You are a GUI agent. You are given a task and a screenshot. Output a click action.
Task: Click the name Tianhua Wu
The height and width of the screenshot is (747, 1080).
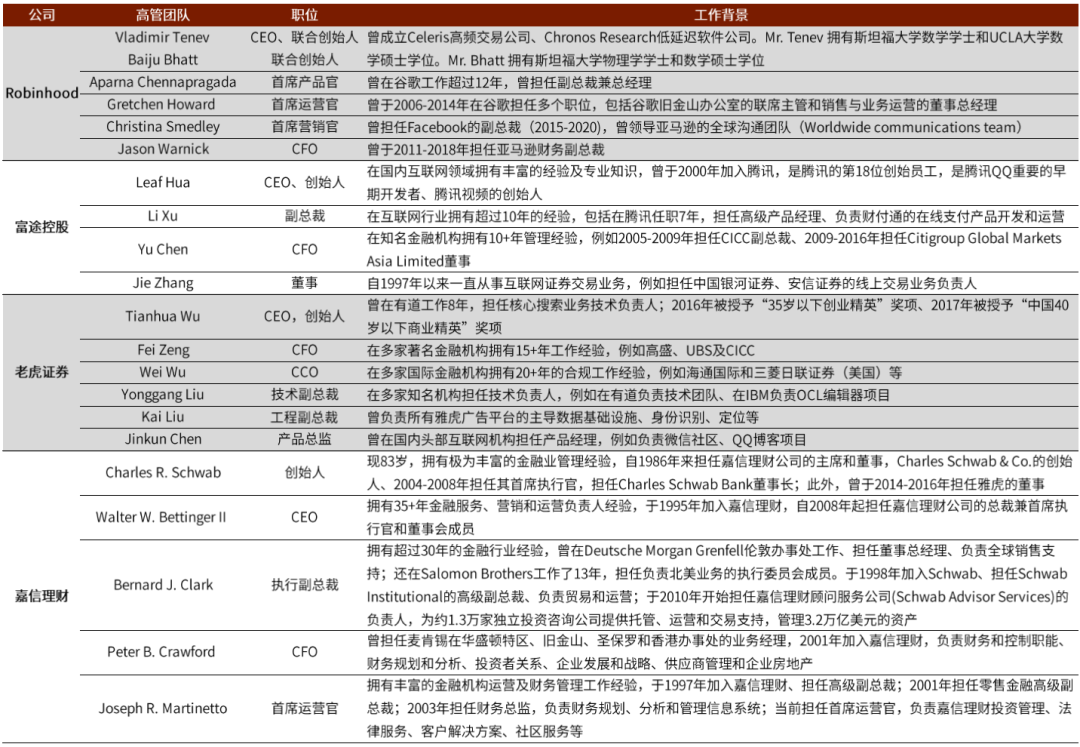[x=163, y=316]
